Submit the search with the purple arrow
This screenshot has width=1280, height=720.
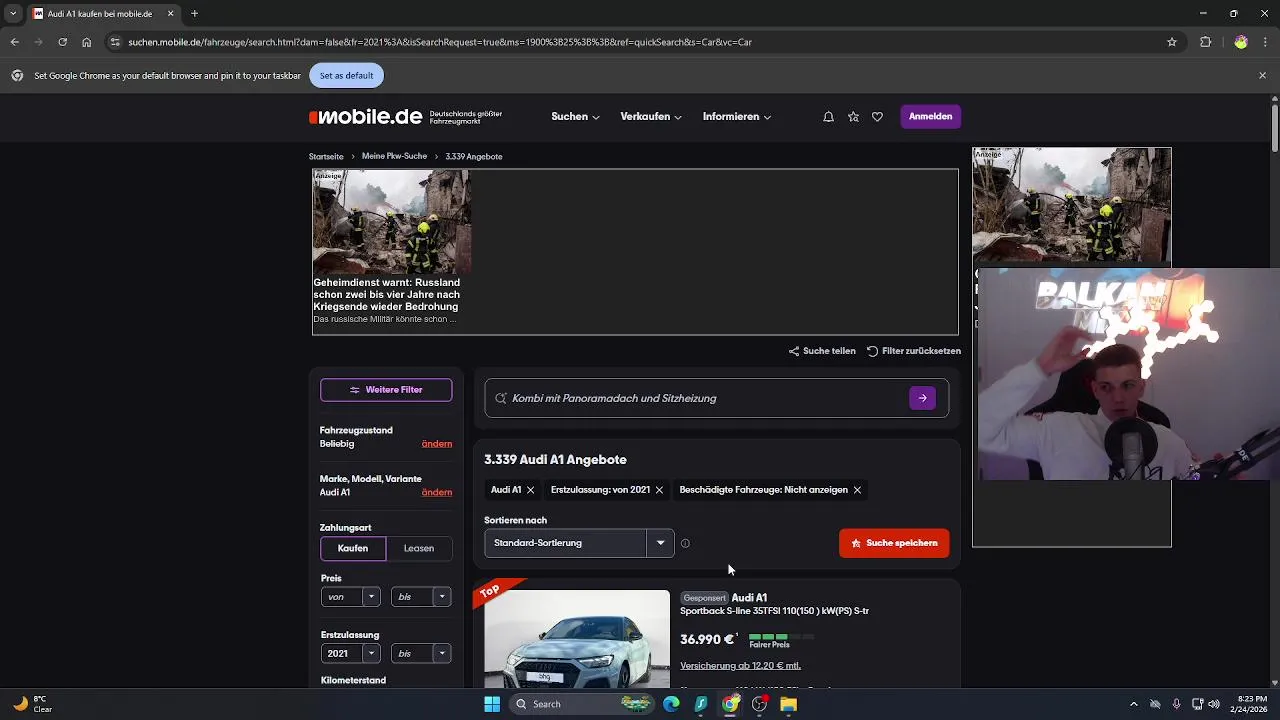922,398
